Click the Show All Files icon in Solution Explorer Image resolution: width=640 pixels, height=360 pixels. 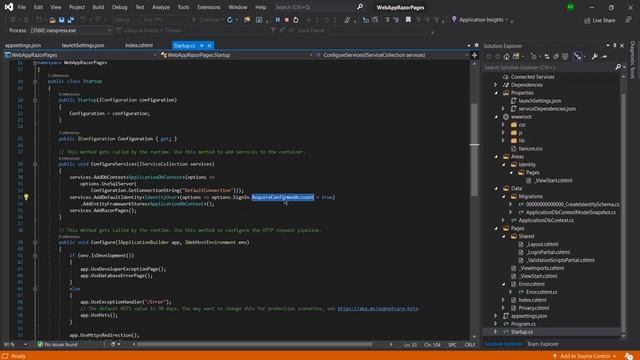(x=565, y=56)
